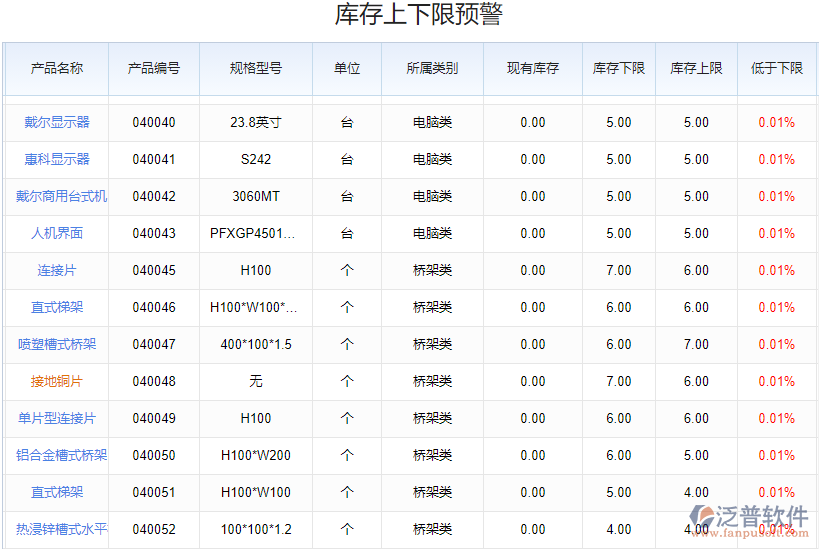Sort by the 低于下限 column header

coord(777,68)
